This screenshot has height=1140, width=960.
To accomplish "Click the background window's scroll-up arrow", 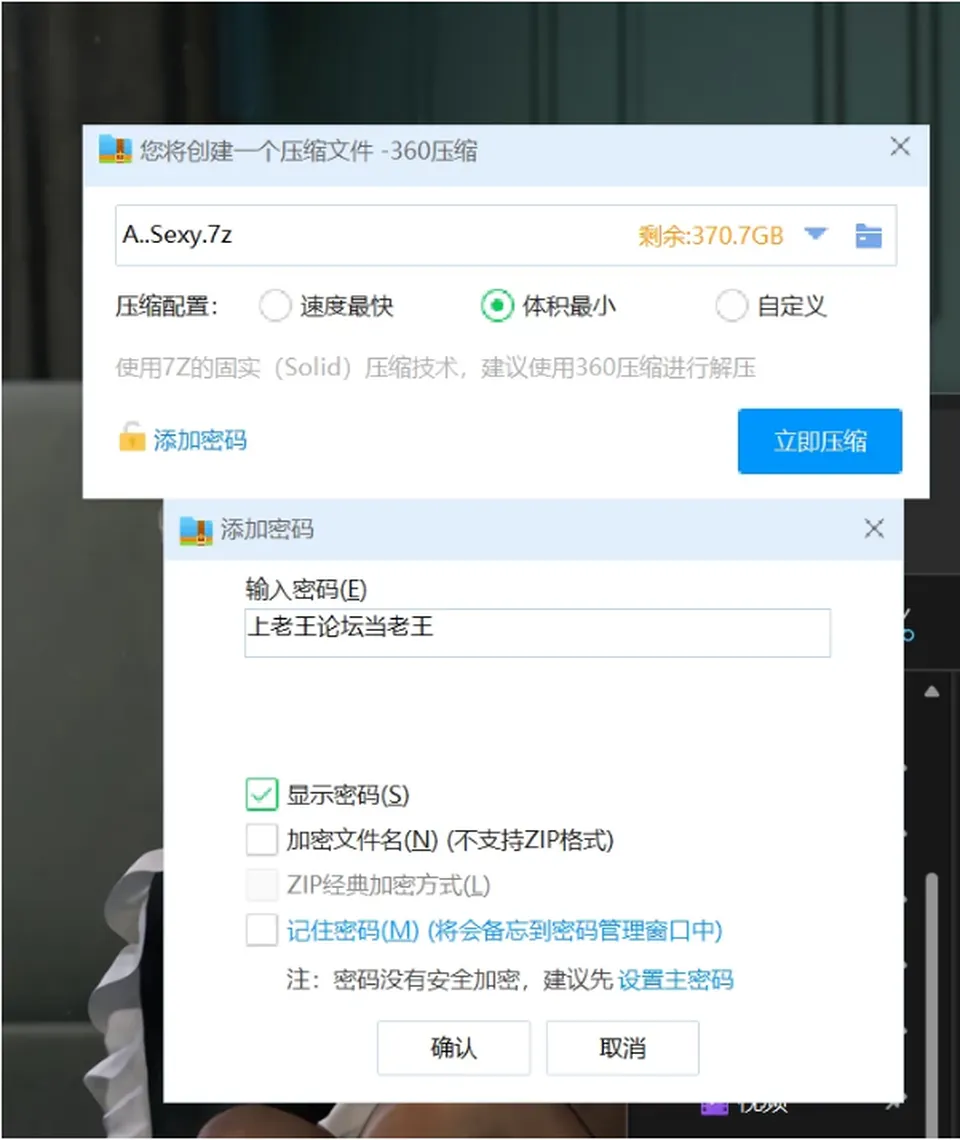I will (932, 692).
